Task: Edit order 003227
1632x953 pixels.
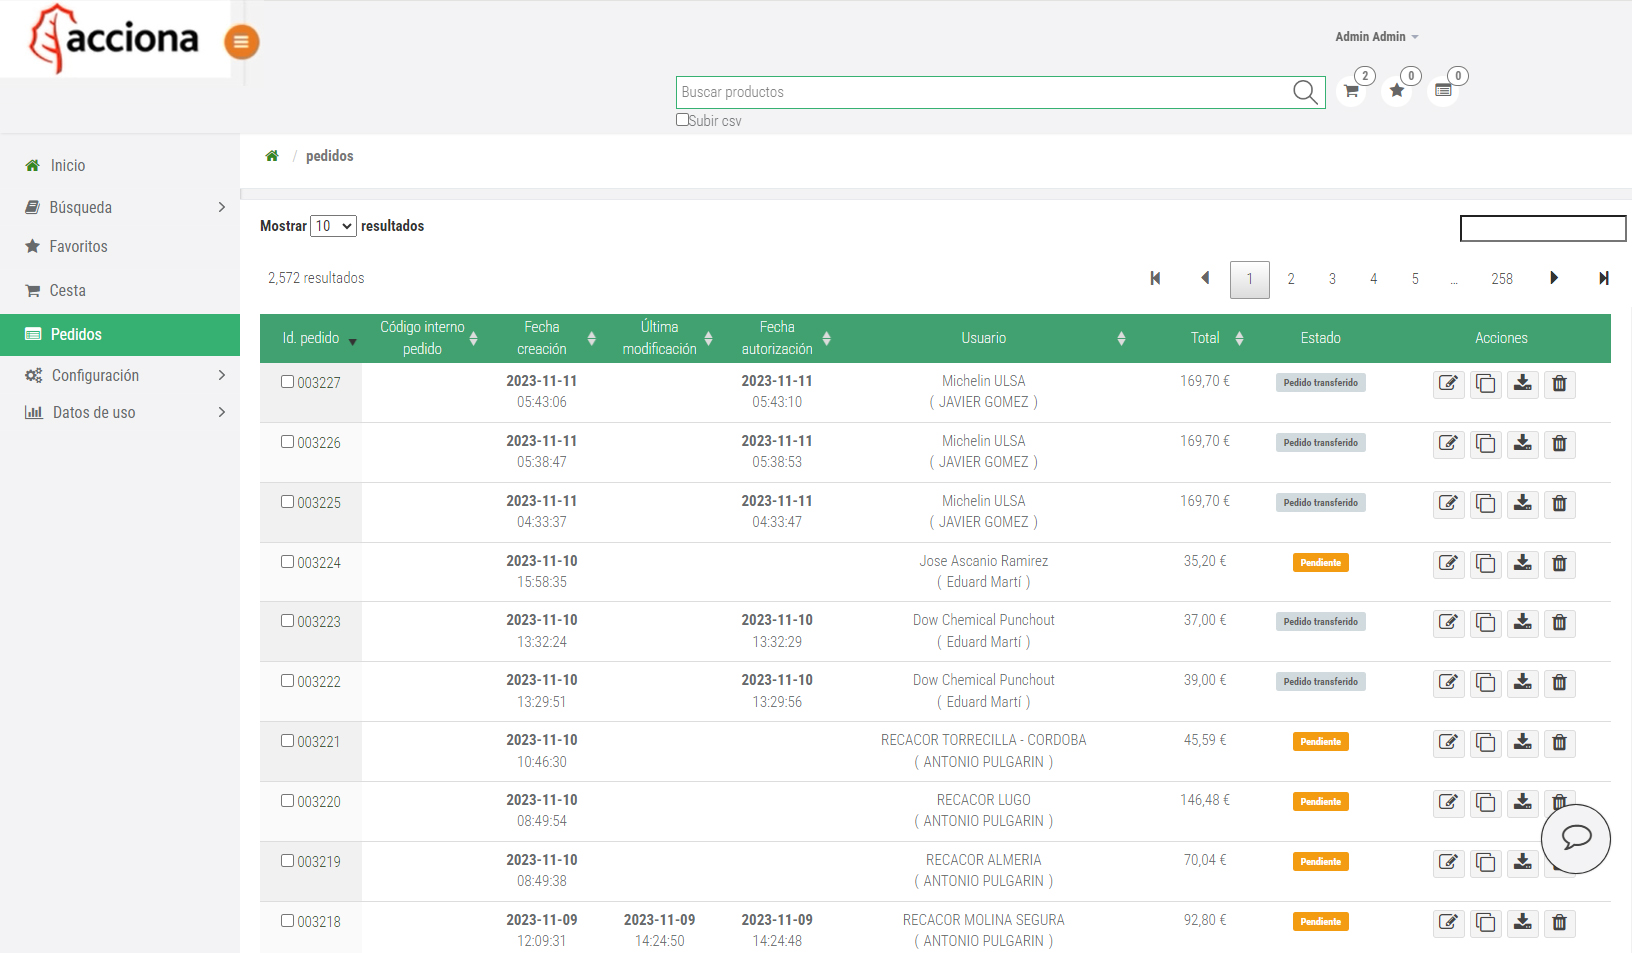Action: [1448, 384]
